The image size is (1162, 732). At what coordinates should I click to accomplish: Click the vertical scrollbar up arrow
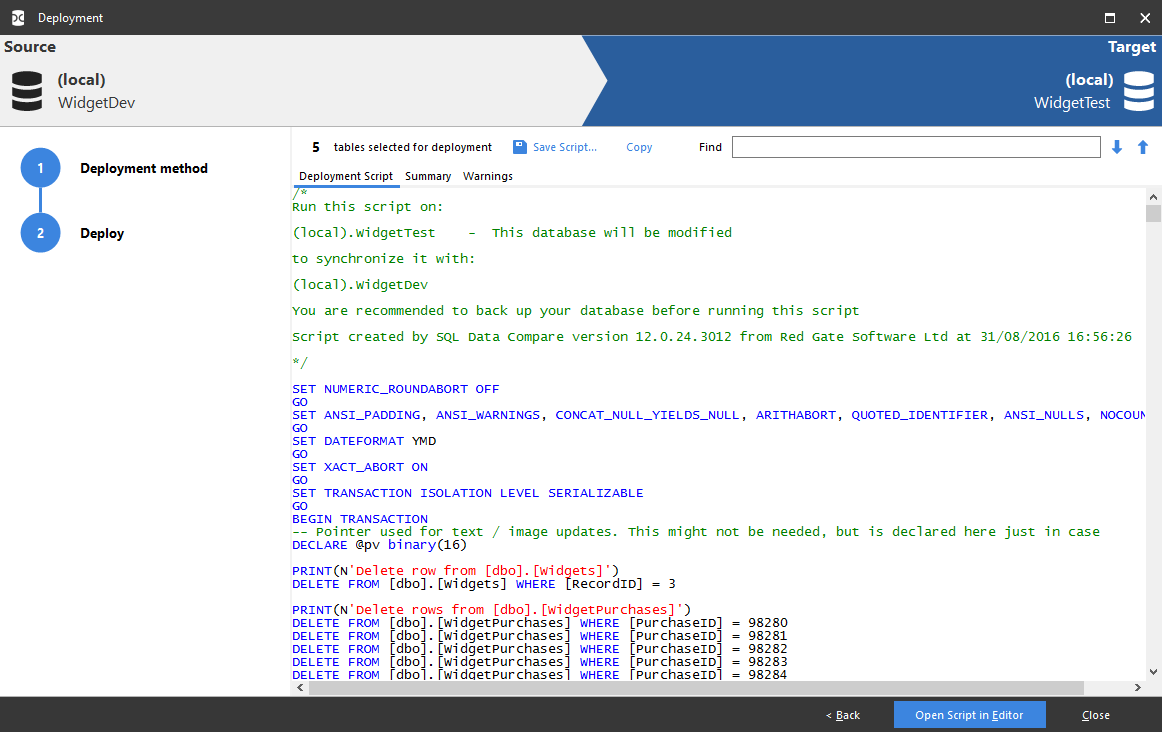coord(1153,196)
